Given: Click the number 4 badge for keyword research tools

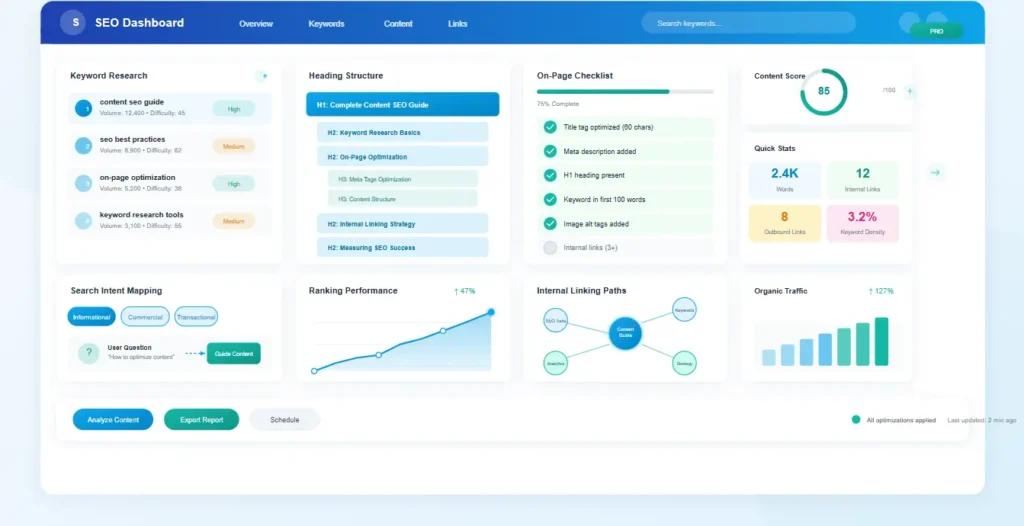Looking at the screenshot, I should [84, 220].
